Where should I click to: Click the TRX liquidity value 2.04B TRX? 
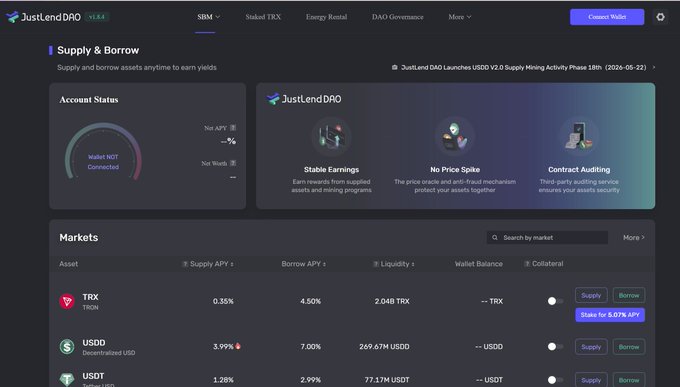392,301
